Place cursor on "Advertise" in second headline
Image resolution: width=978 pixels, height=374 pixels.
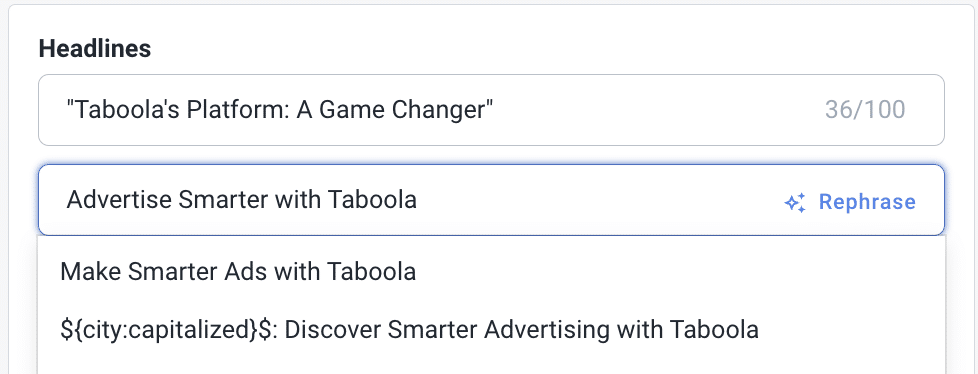click(x=119, y=200)
